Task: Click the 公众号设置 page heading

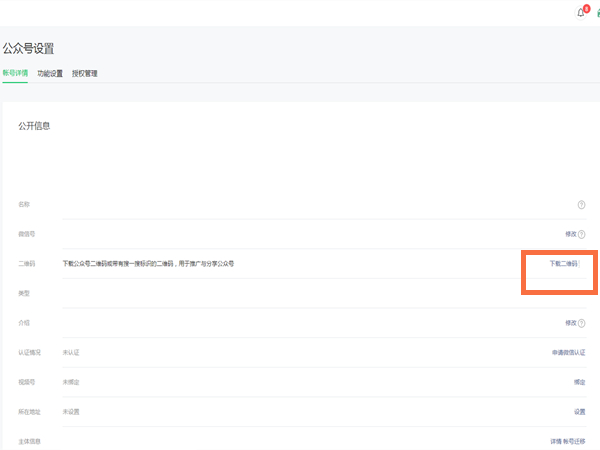Action: (28, 47)
